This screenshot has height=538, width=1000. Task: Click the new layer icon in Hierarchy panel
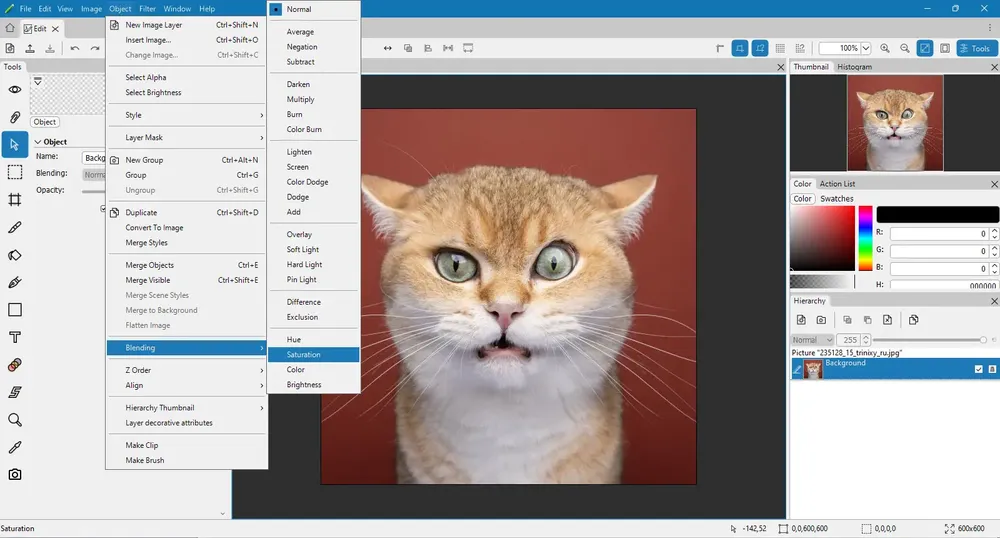click(801, 320)
